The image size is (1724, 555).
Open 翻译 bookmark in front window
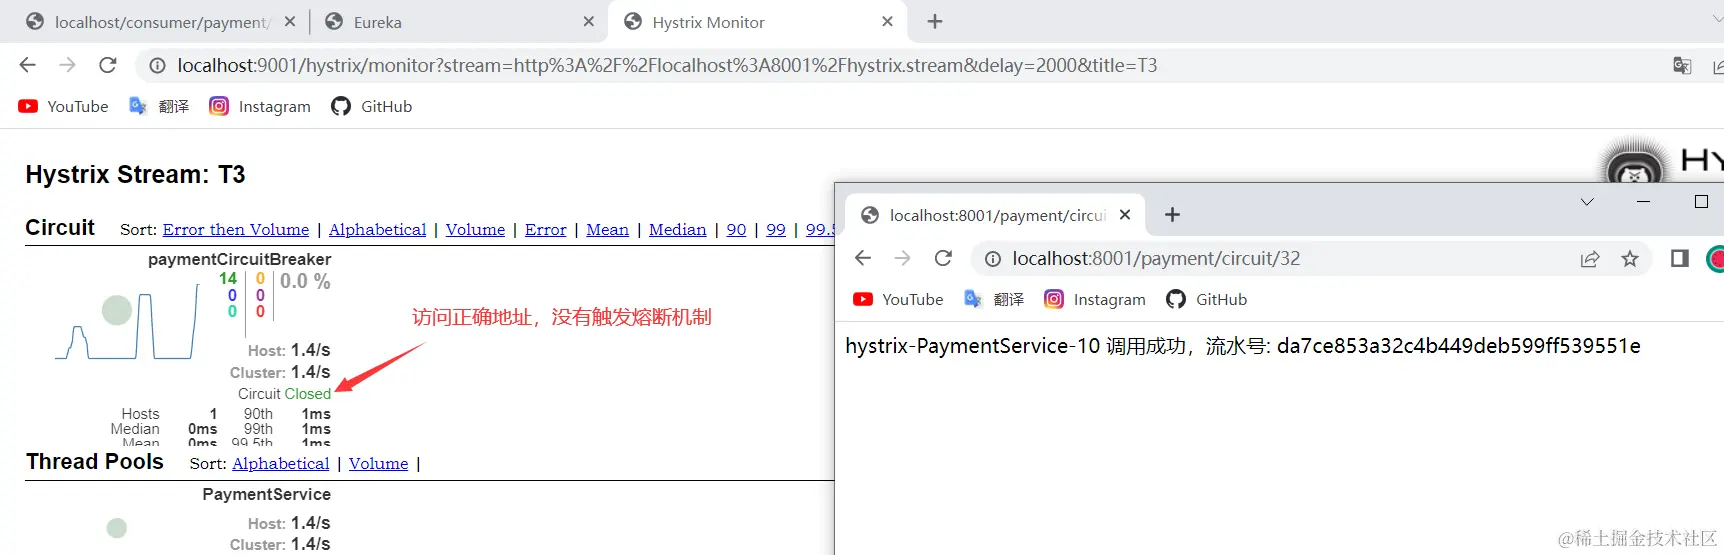coord(994,299)
